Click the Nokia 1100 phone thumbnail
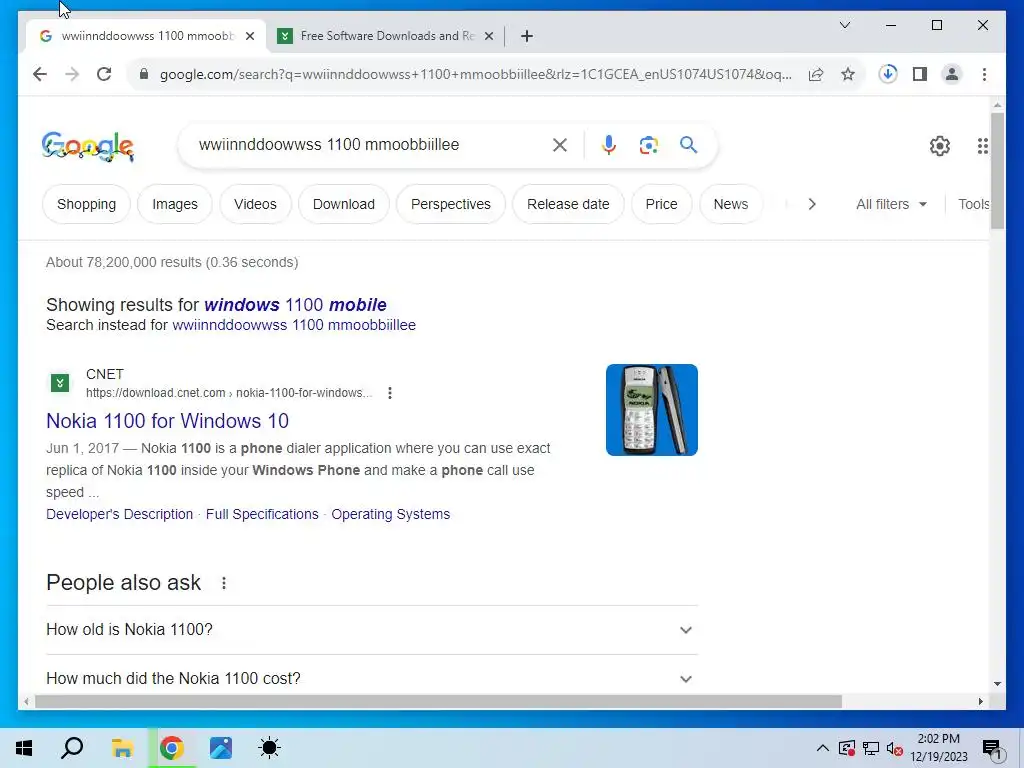Screen dimensions: 1024x768 (x=652, y=409)
